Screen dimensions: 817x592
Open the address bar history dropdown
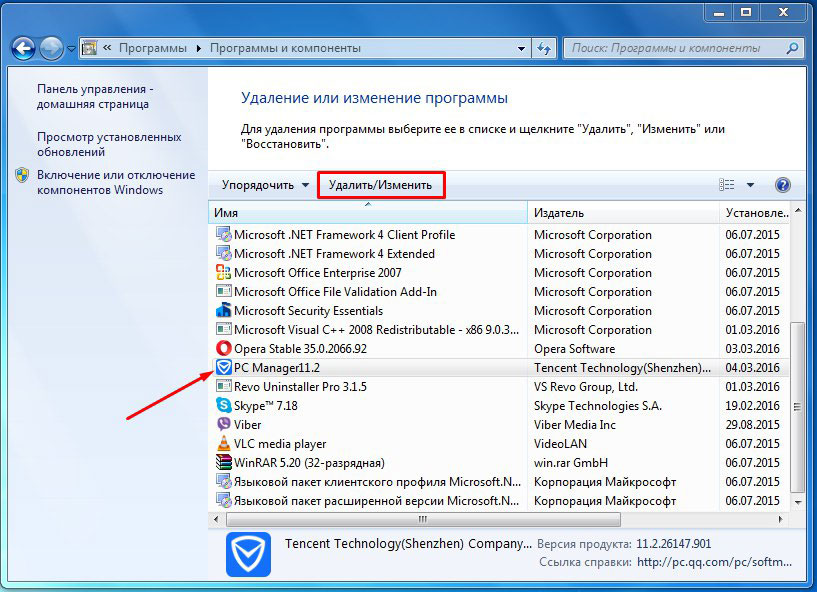(x=522, y=48)
